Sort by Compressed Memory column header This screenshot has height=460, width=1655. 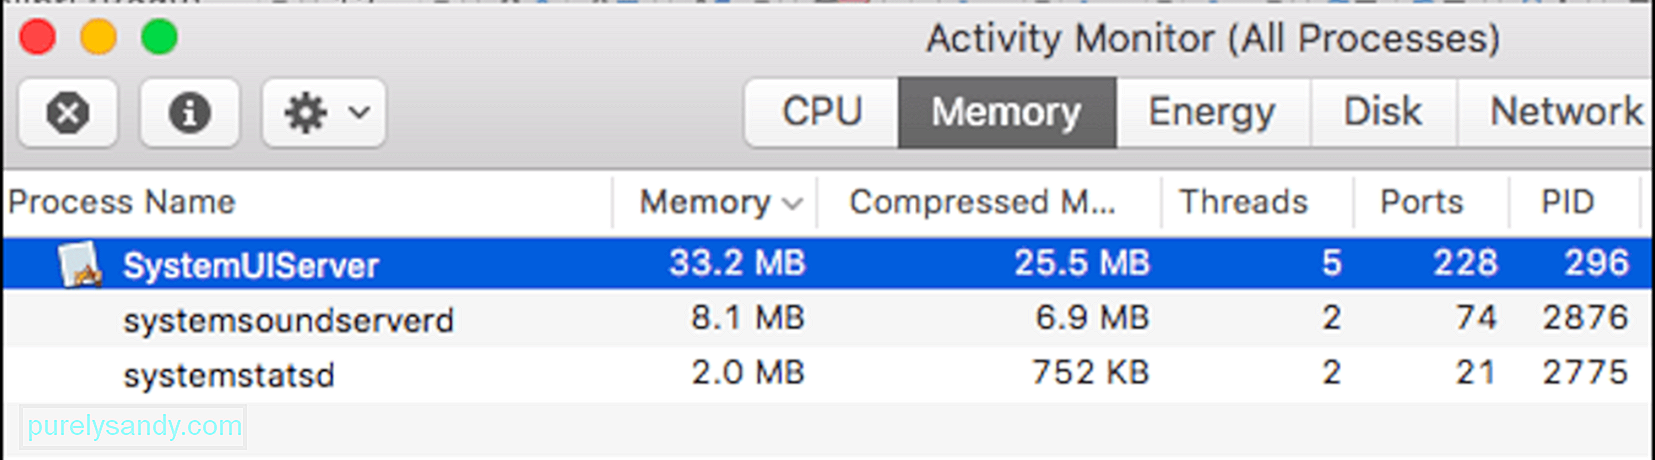click(982, 202)
